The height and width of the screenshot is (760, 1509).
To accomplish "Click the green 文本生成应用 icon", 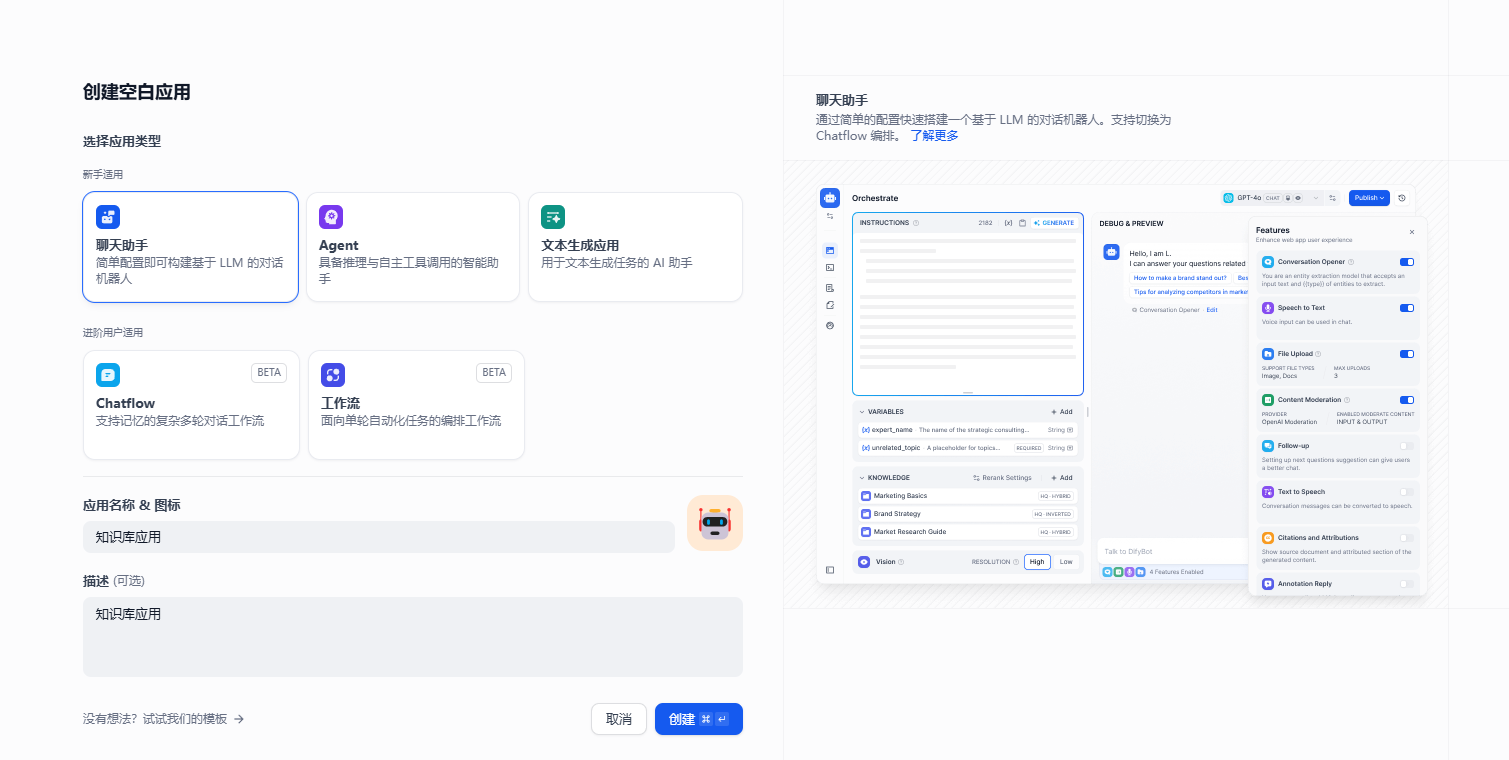I will click(x=553, y=217).
